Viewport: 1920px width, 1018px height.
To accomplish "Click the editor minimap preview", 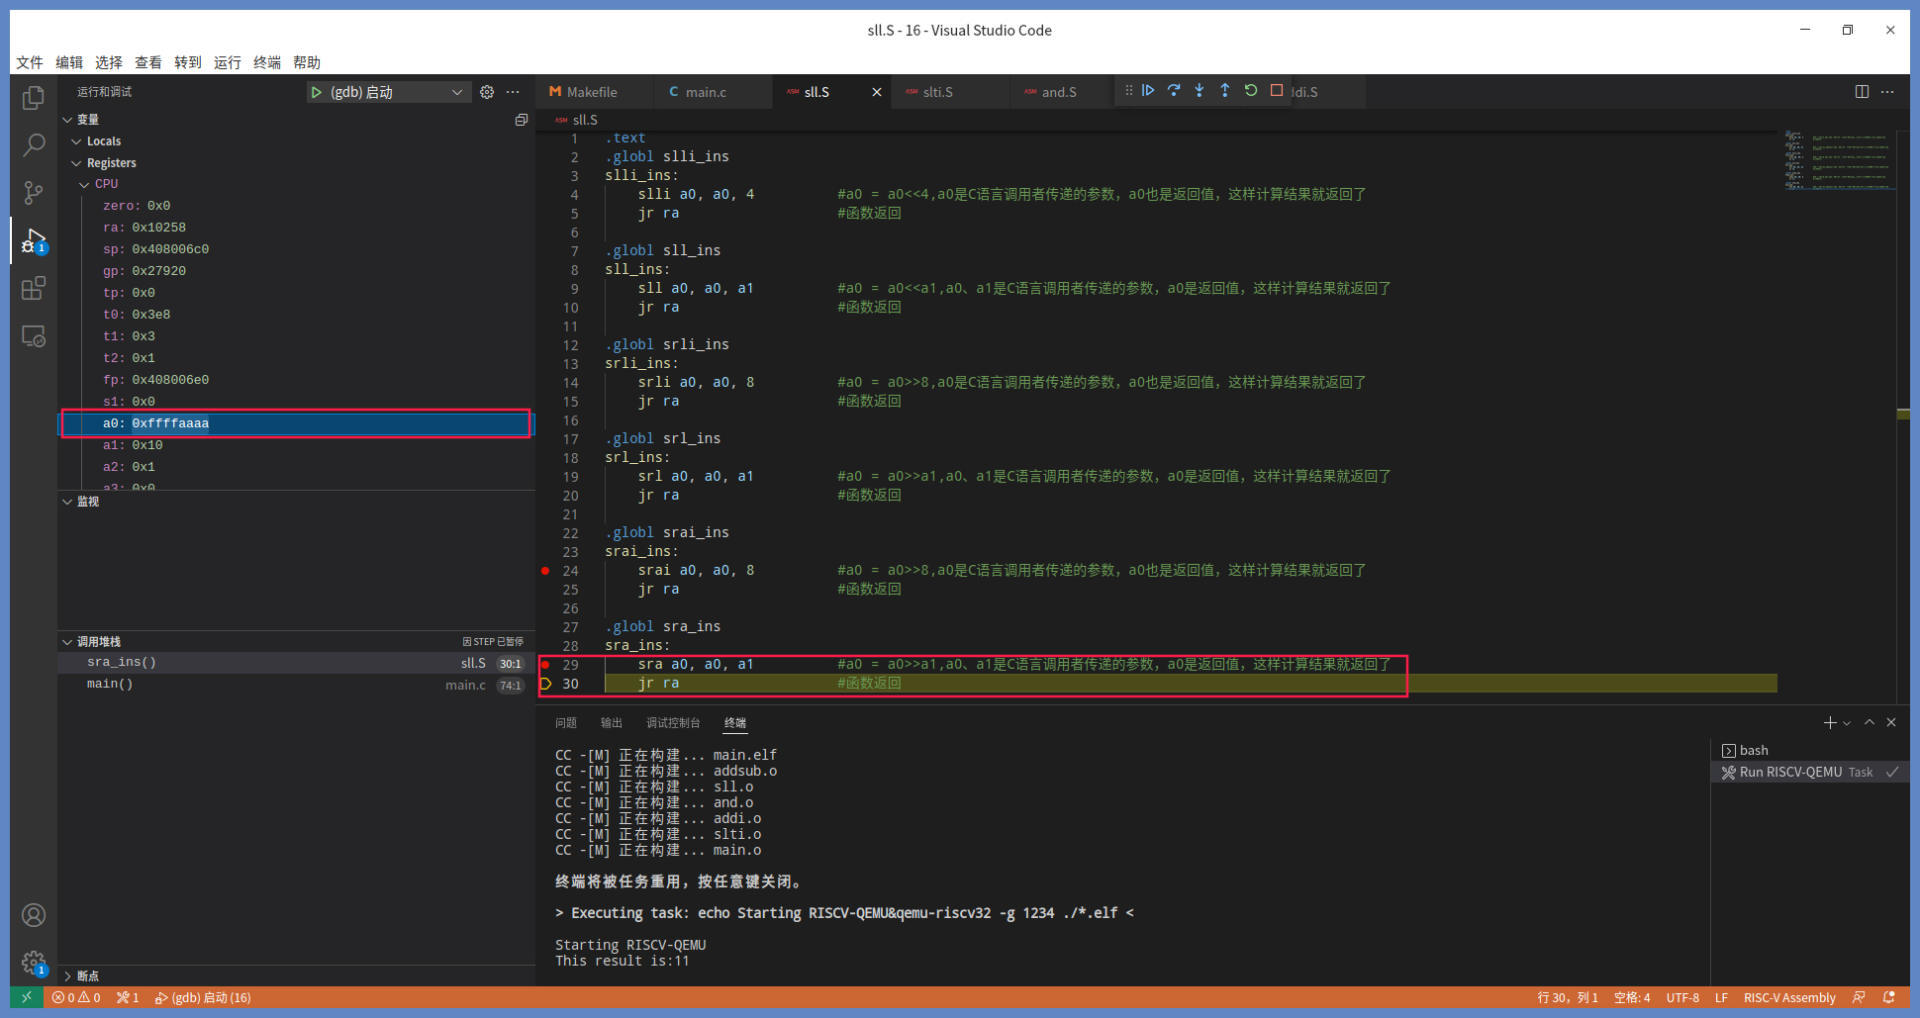I will 1839,160.
